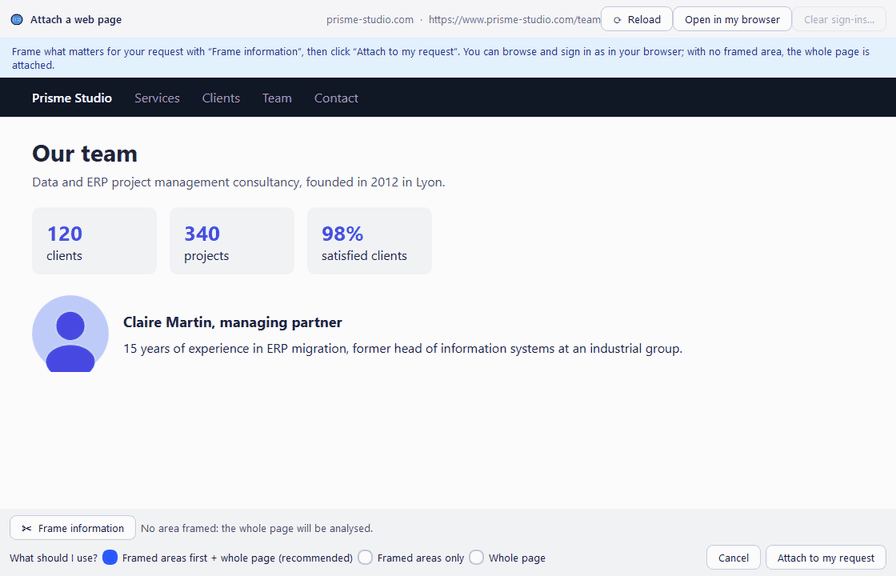The image size is (896, 576).
Task: Open the Services nav link
Action: click(x=157, y=98)
